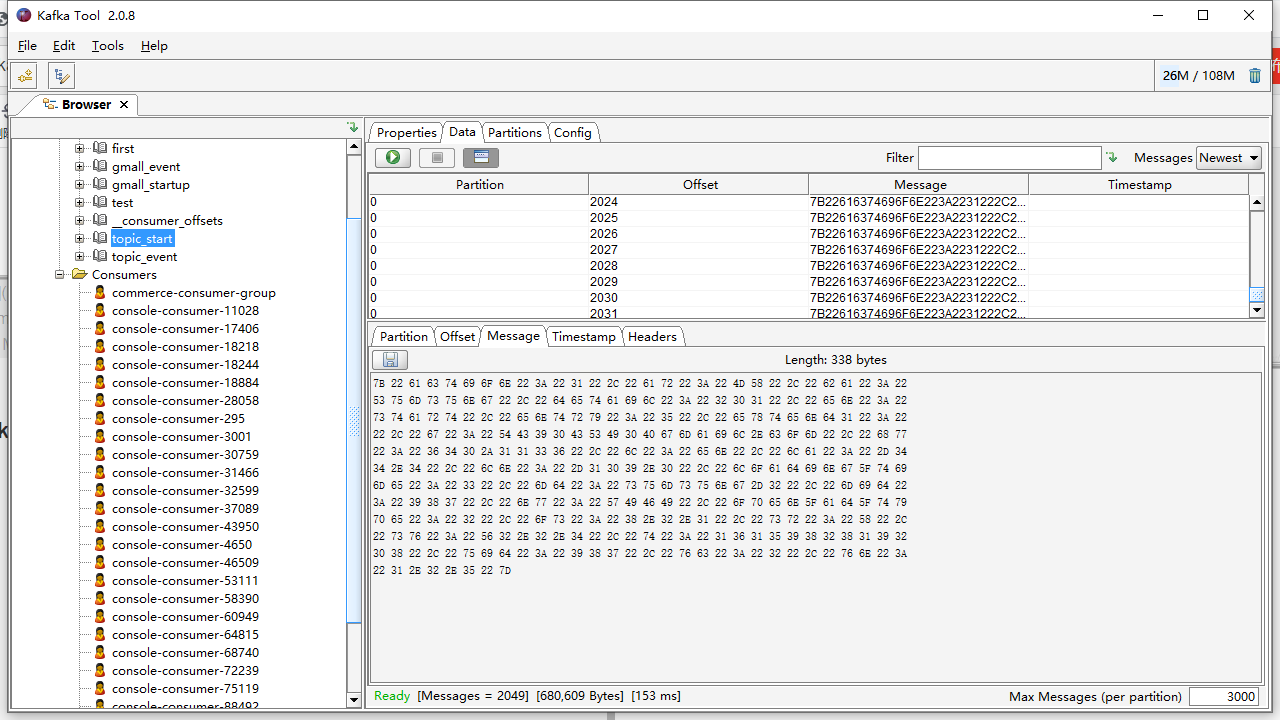Screen dimensions: 1280x720
Task: Expand the topic_event topic node
Action: 80,256
